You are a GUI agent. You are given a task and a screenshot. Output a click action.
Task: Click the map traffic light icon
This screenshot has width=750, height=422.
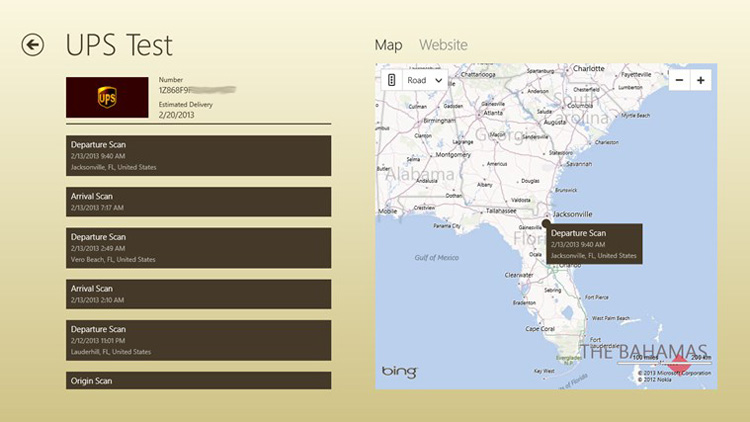[x=391, y=80]
